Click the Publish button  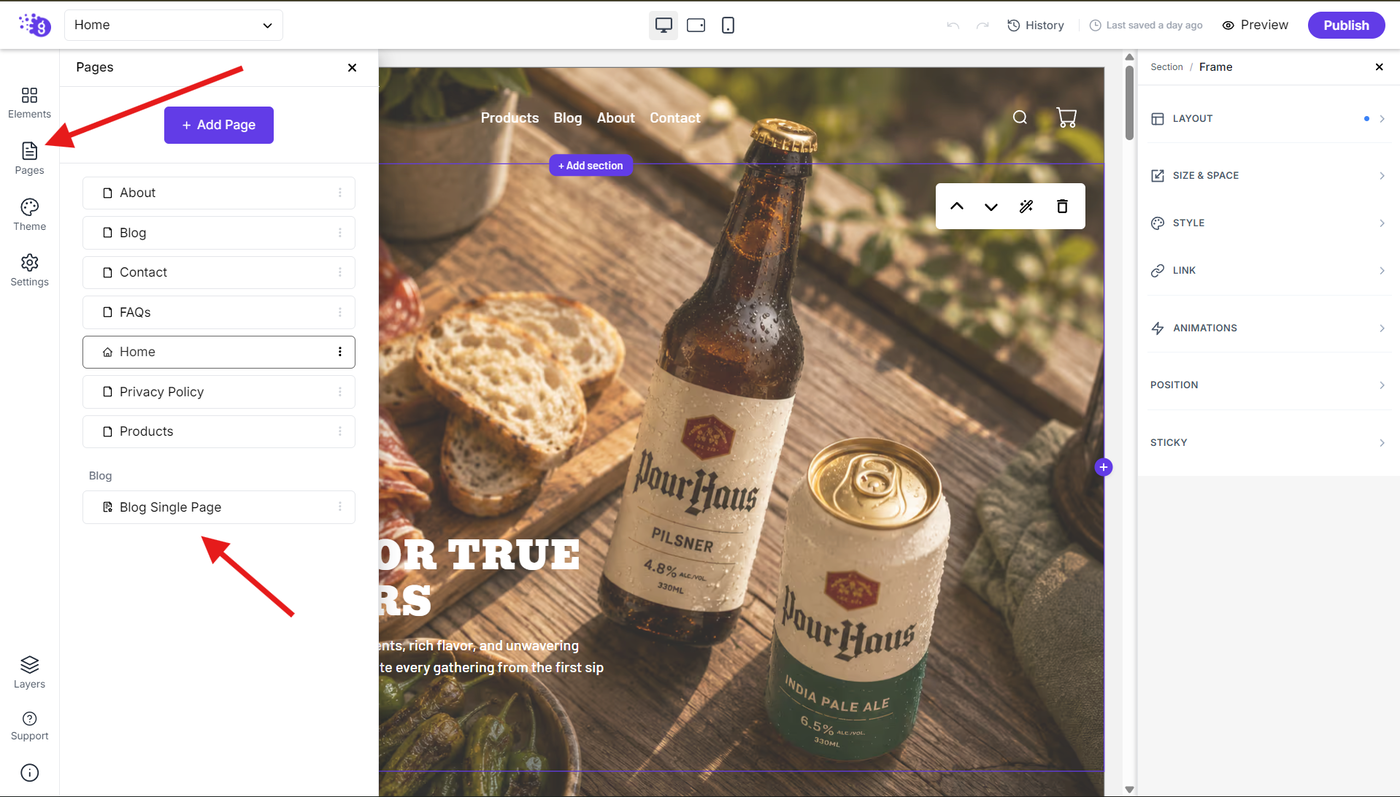click(x=1346, y=25)
